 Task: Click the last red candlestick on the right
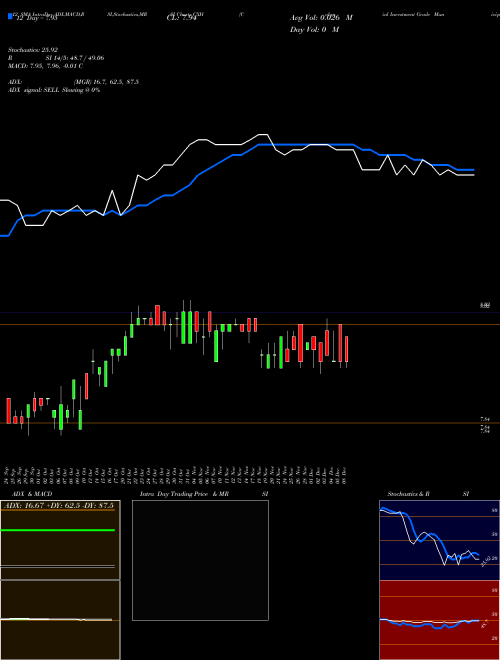coord(347,349)
